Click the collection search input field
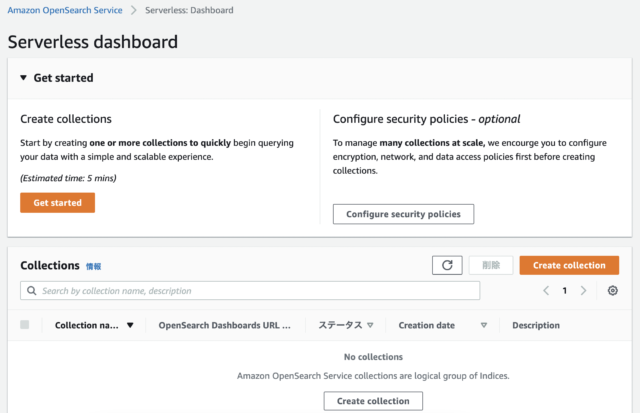The width and height of the screenshot is (640, 413). point(250,291)
